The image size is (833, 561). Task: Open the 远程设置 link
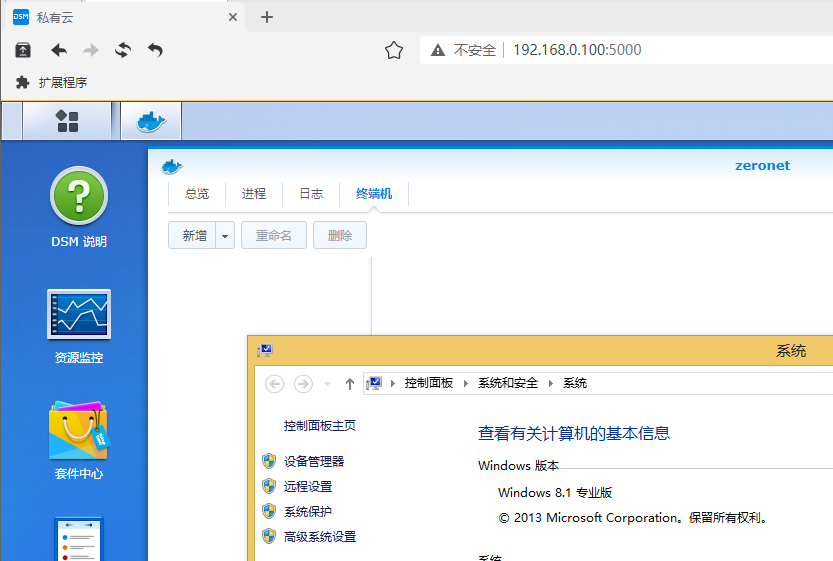tap(308, 486)
